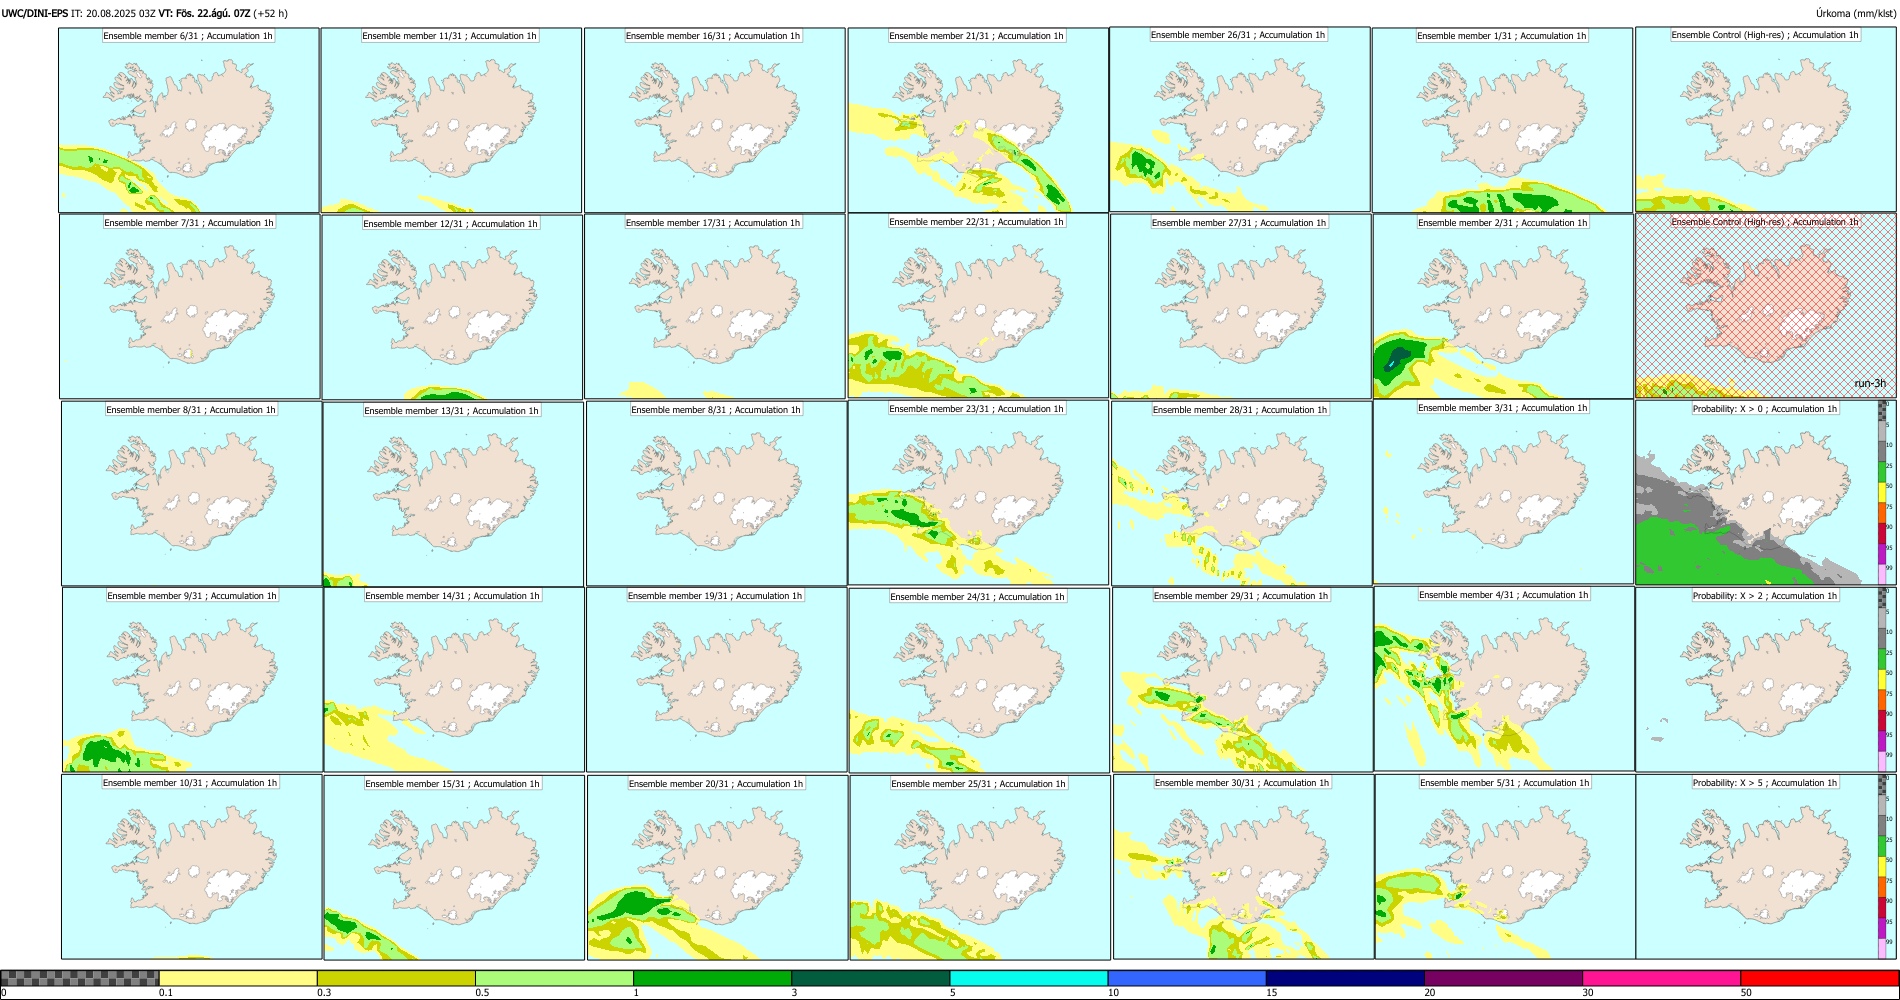Open the Ensemble member 27/31 map
Viewport: 1900px width, 1000px height.
pos(1241,306)
